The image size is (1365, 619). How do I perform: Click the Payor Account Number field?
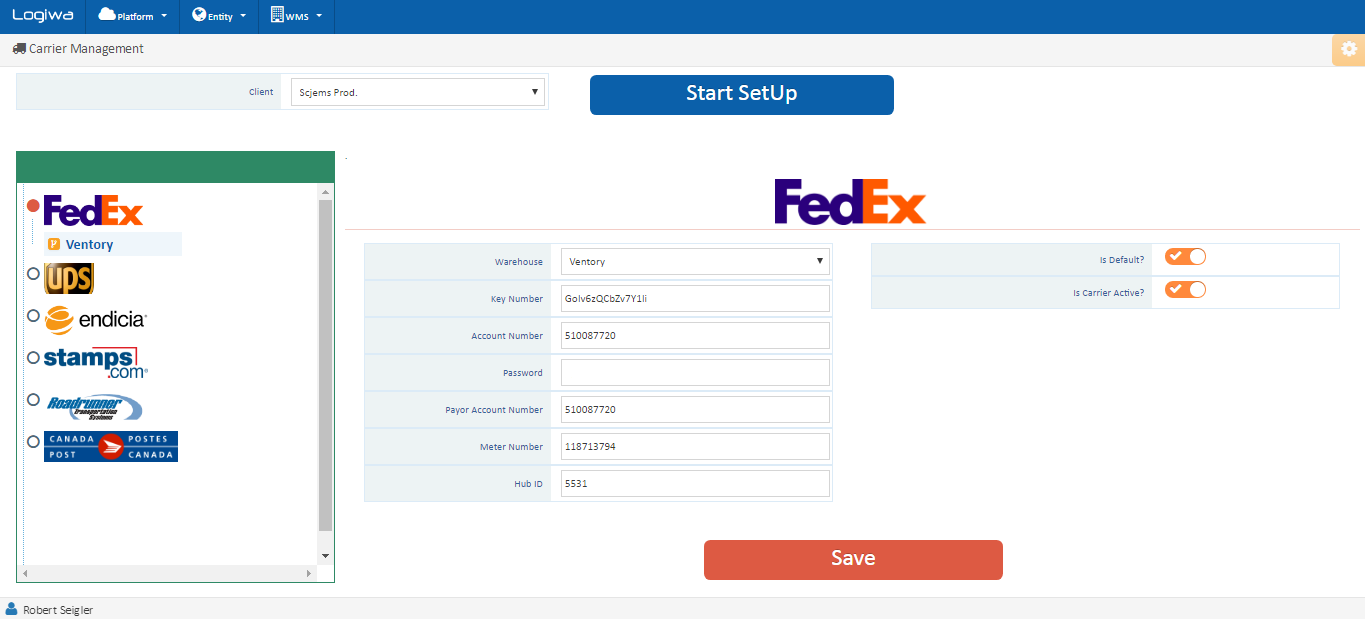pyautogui.click(x=695, y=410)
